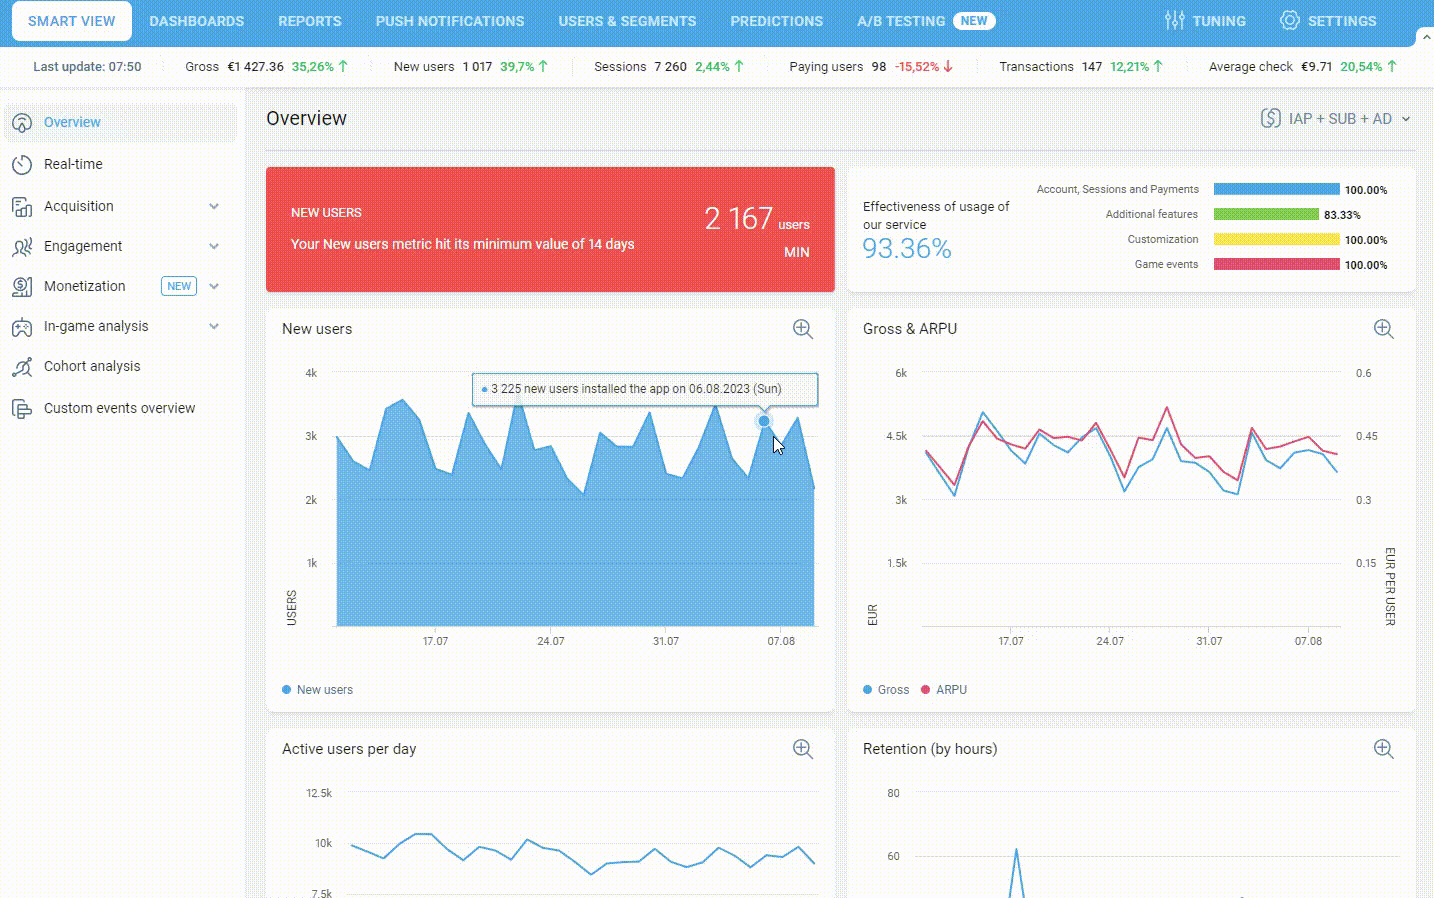This screenshot has width=1434, height=898.
Task: Click the red New Users MIN alert card
Action: point(550,229)
